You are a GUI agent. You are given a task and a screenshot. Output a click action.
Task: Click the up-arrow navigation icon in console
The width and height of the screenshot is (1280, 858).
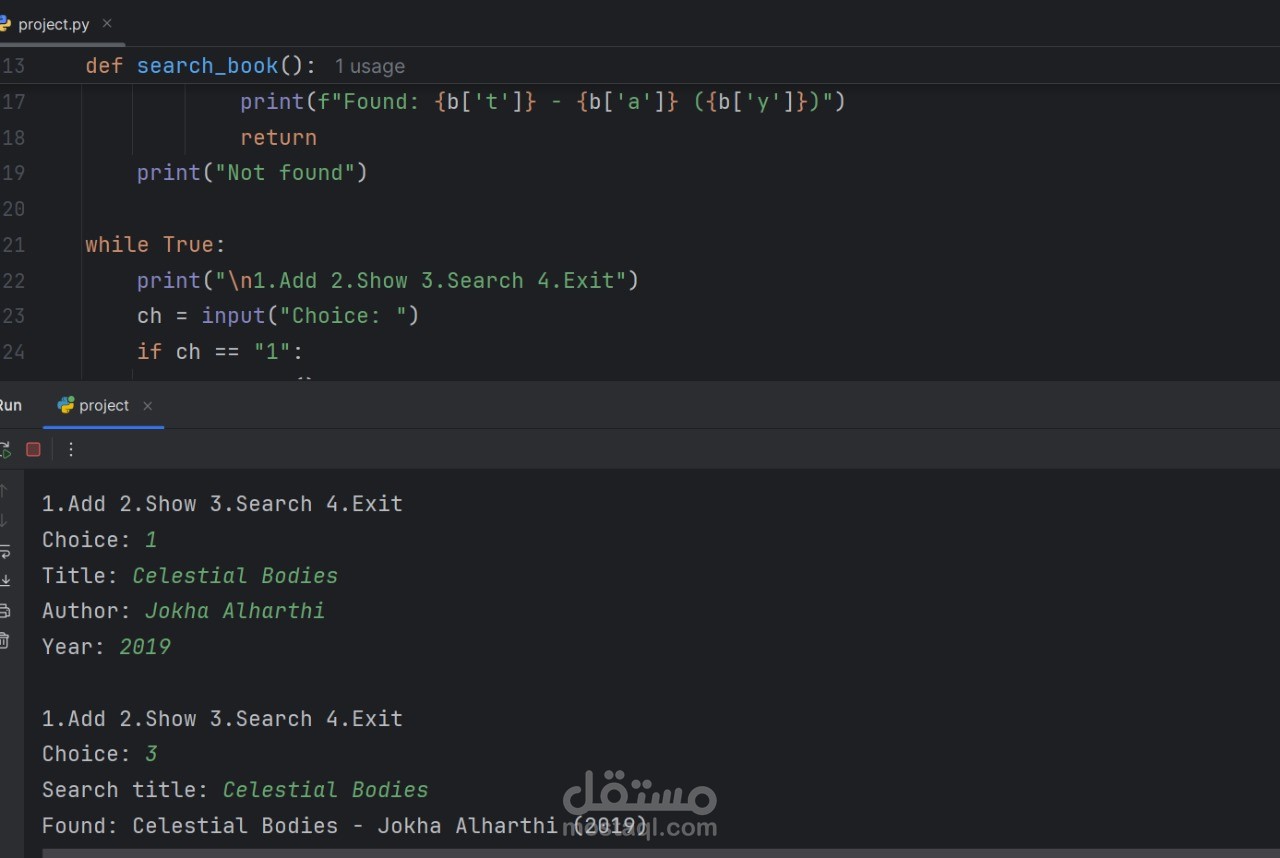(x=4, y=491)
